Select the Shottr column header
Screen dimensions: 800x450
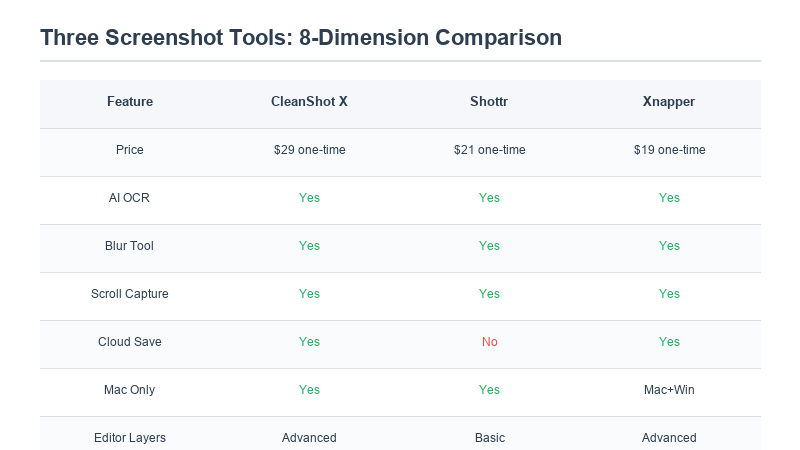[x=489, y=102]
